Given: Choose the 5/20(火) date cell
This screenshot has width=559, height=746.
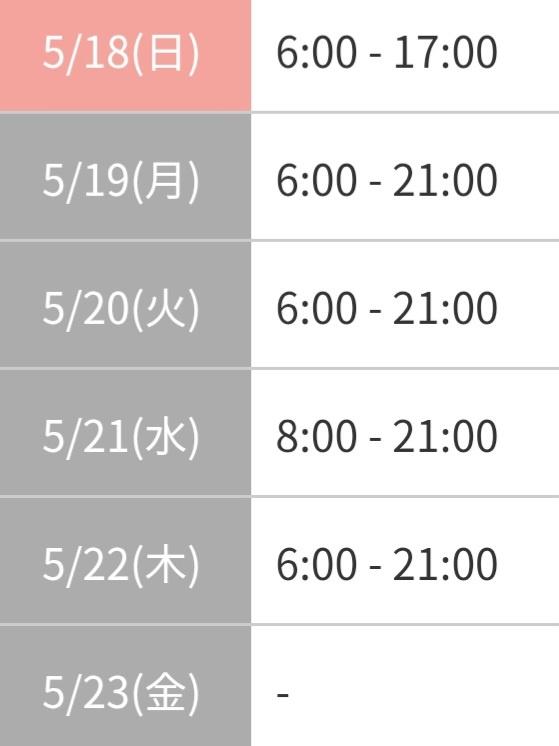Looking at the screenshot, I should pos(125,304).
